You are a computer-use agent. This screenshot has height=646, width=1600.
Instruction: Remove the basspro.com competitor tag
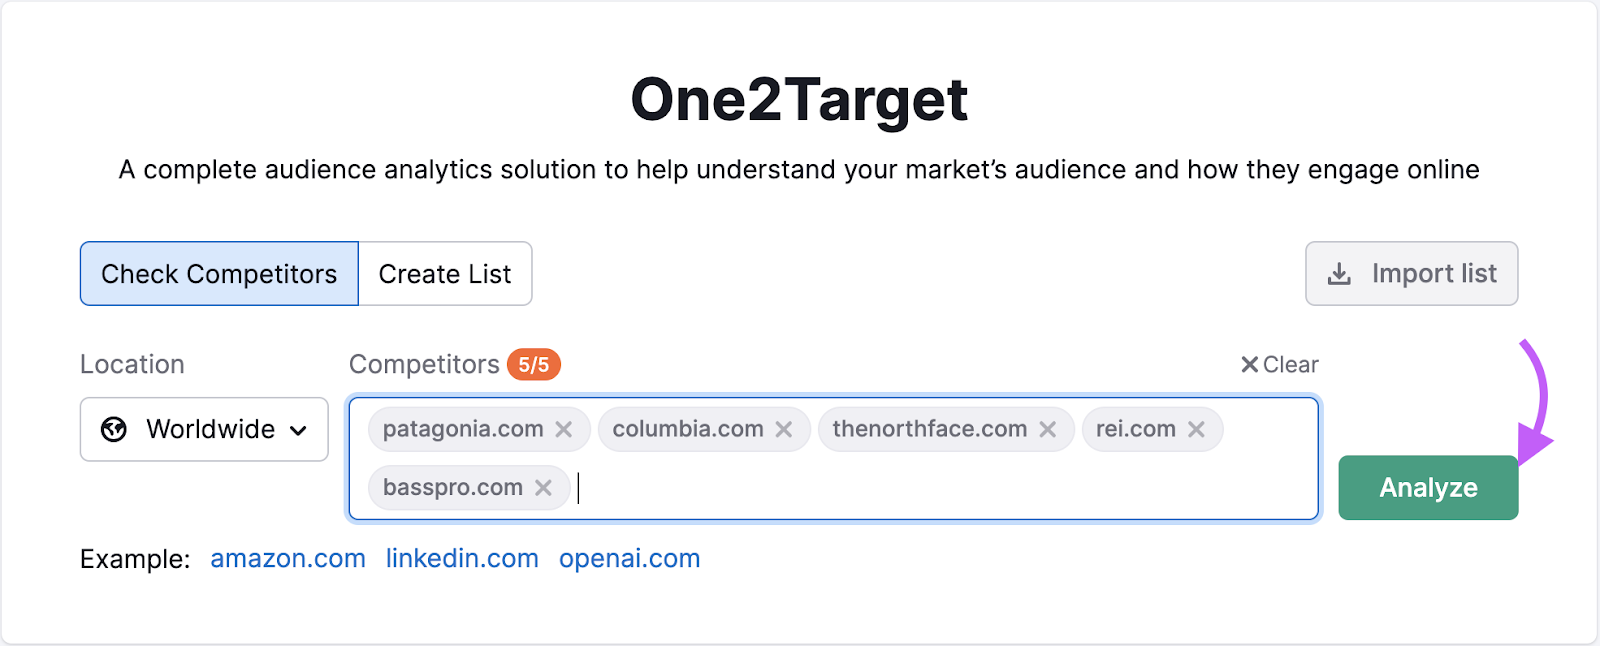pos(544,487)
